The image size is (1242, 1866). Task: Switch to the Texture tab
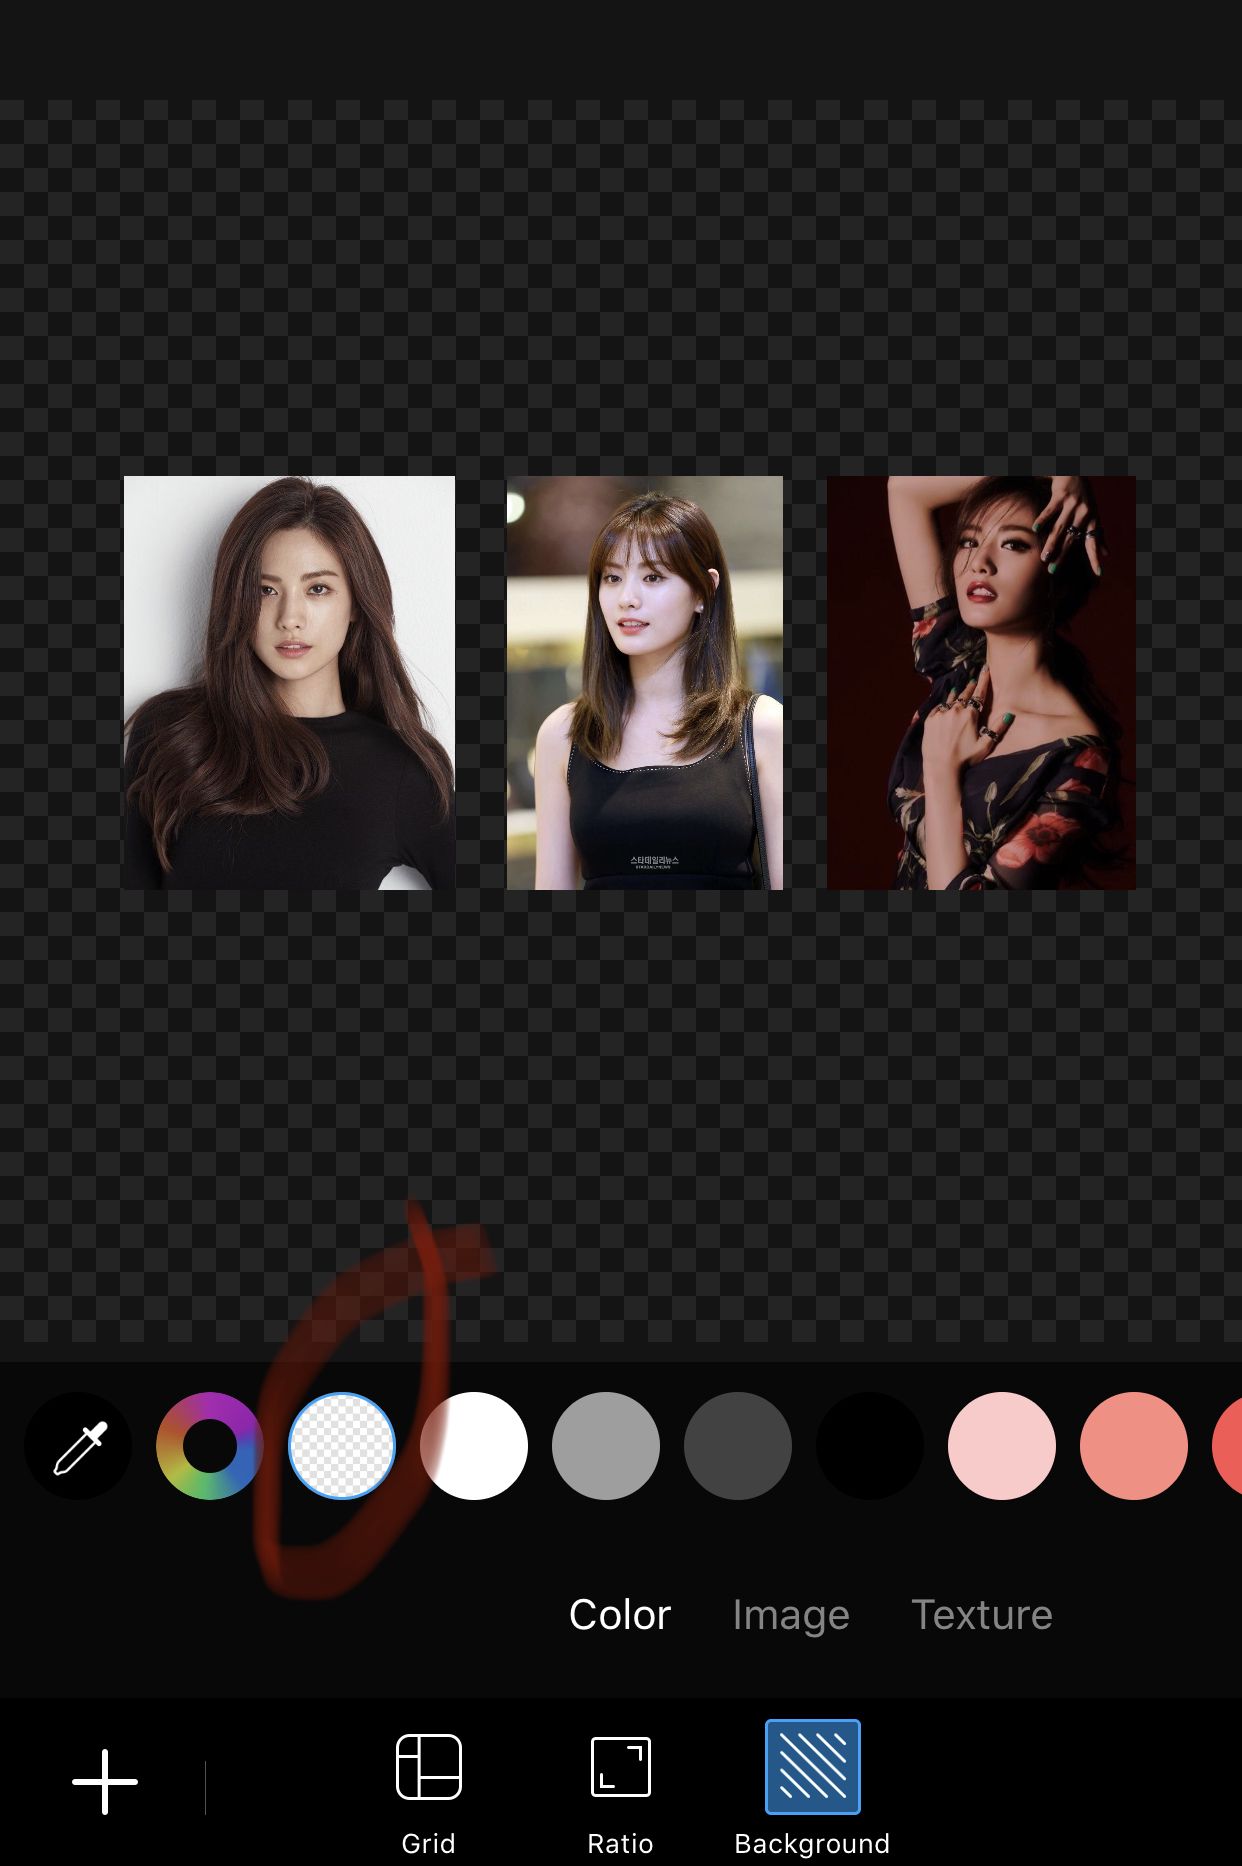point(982,1615)
